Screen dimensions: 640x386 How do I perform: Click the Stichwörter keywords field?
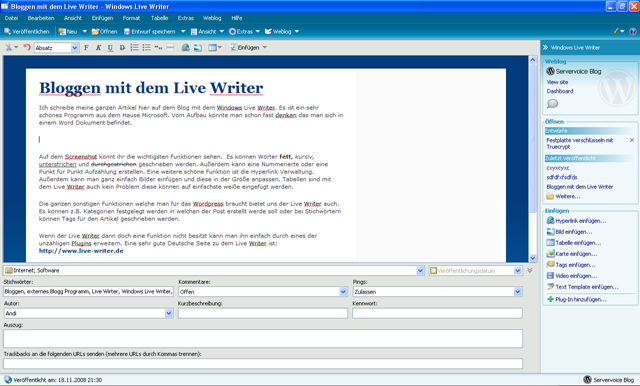coord(89,292)
